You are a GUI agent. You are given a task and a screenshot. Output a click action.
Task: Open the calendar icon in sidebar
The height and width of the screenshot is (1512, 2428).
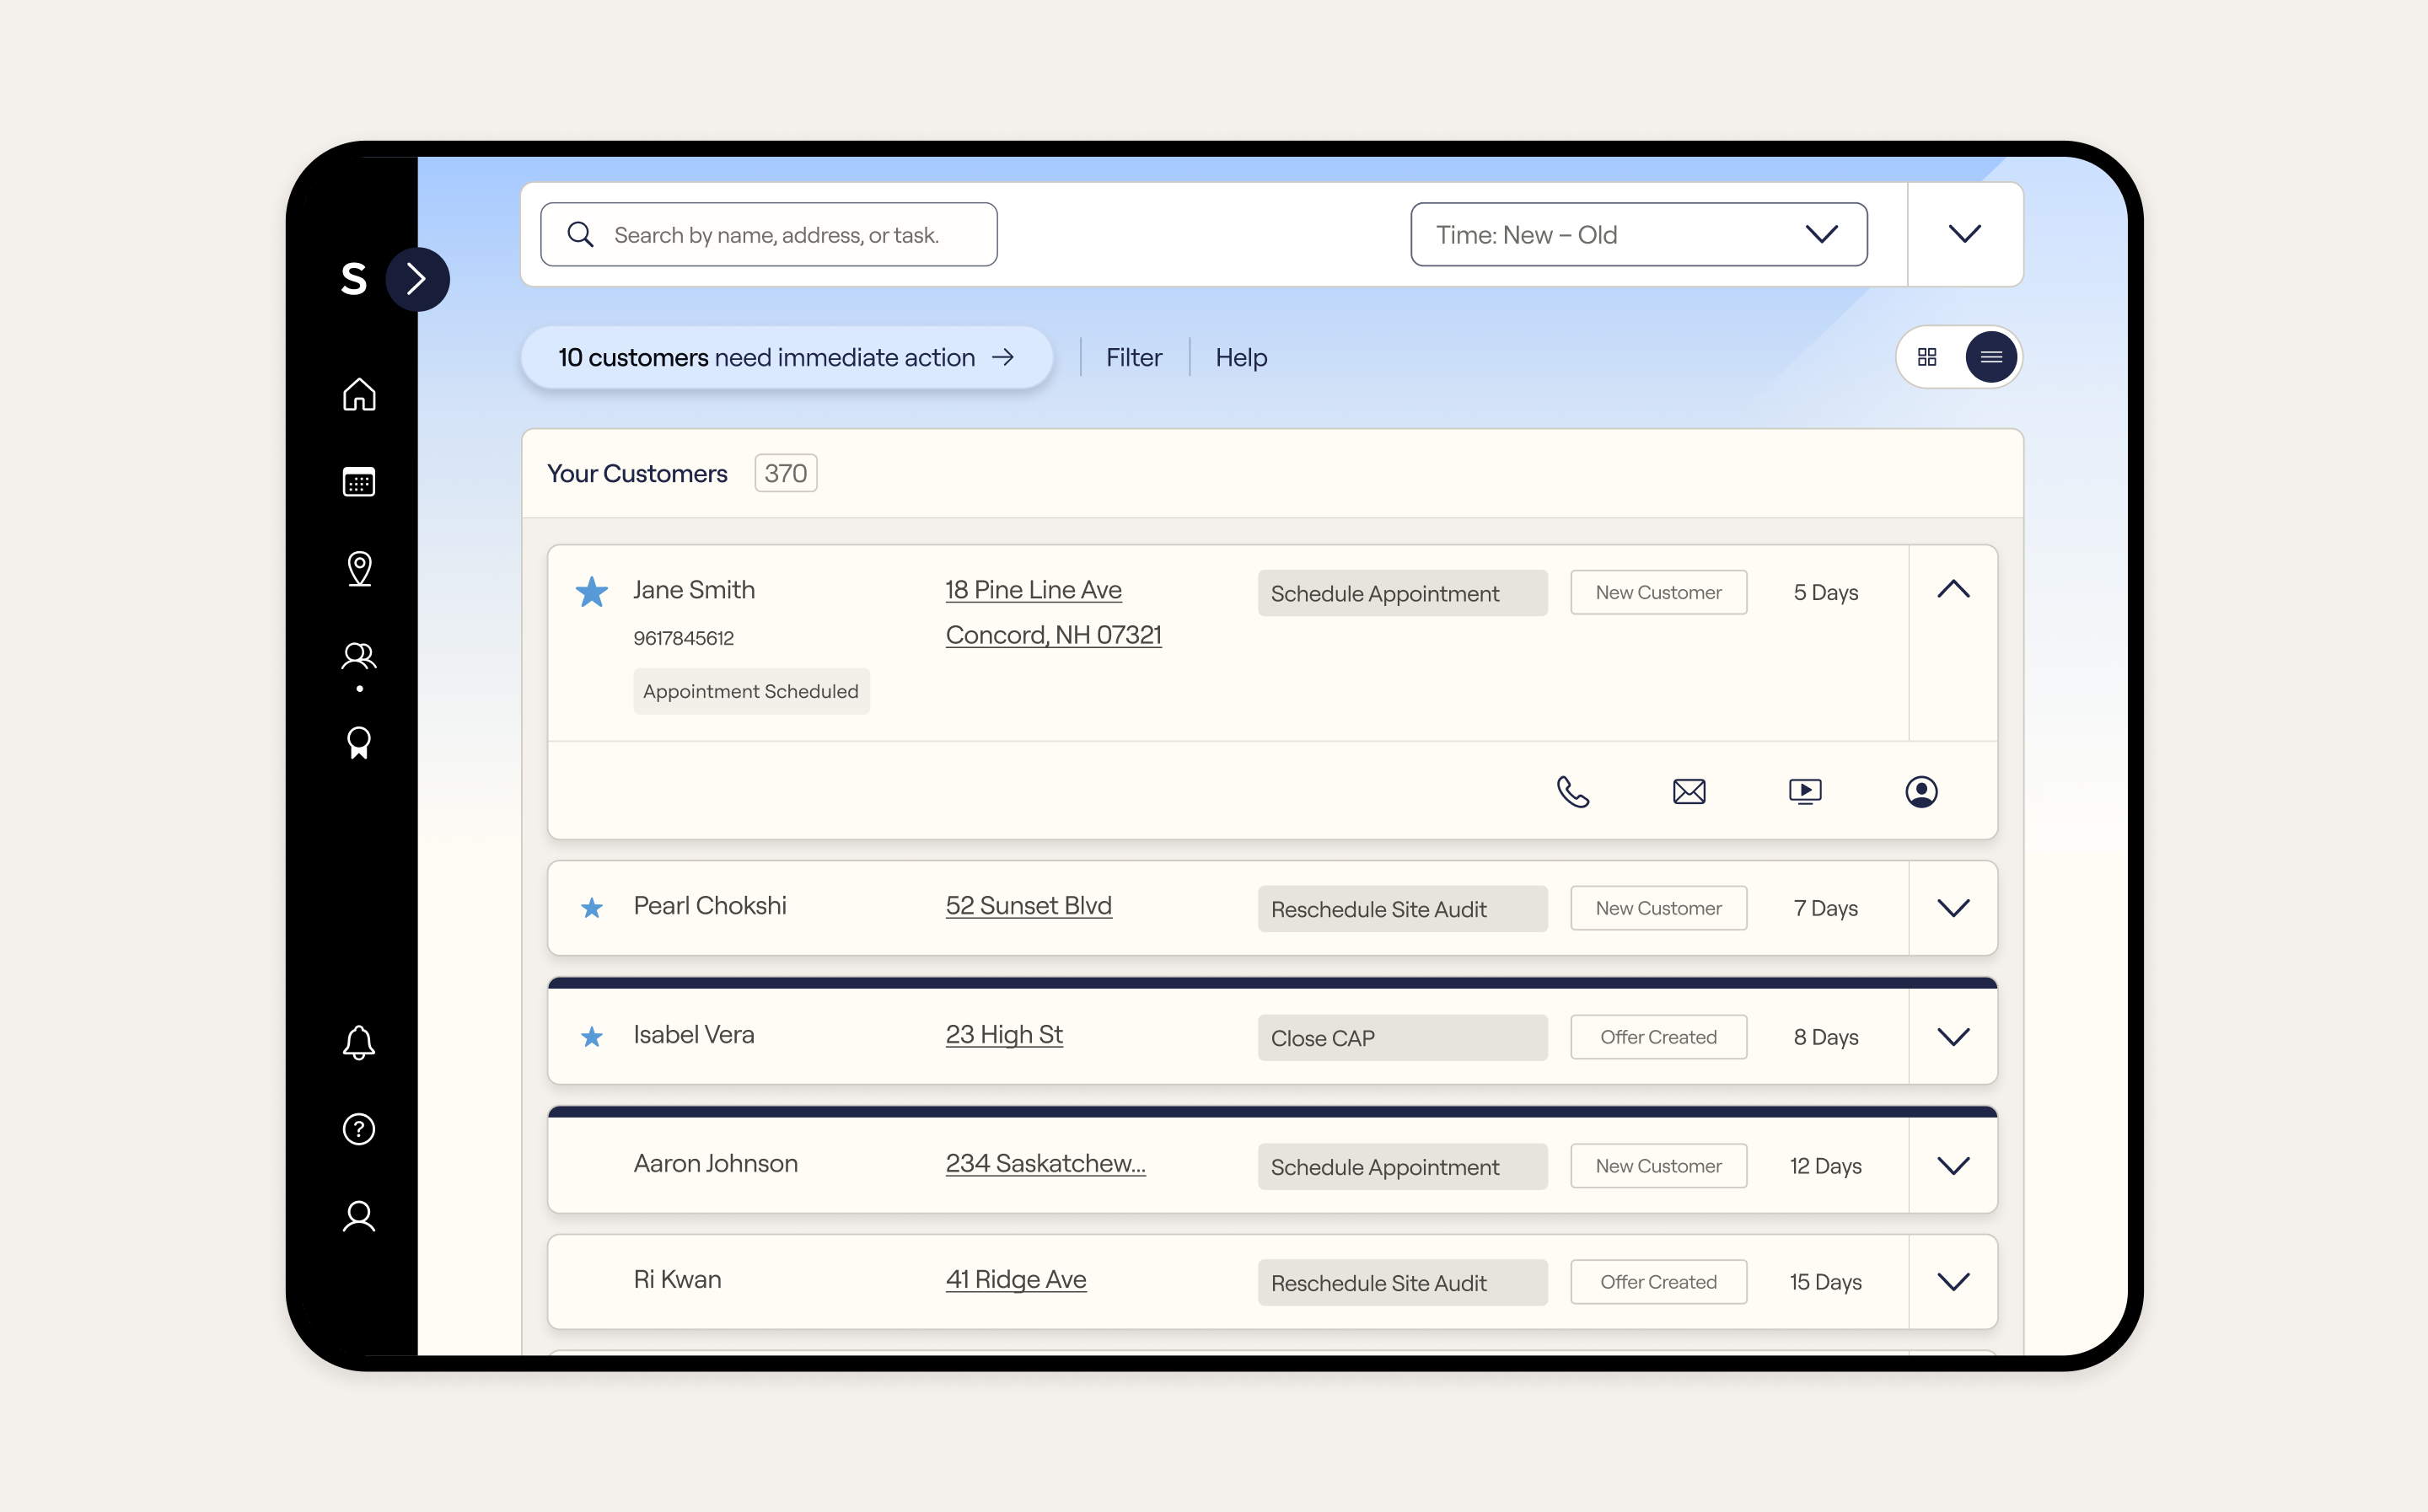click(359, 482)
